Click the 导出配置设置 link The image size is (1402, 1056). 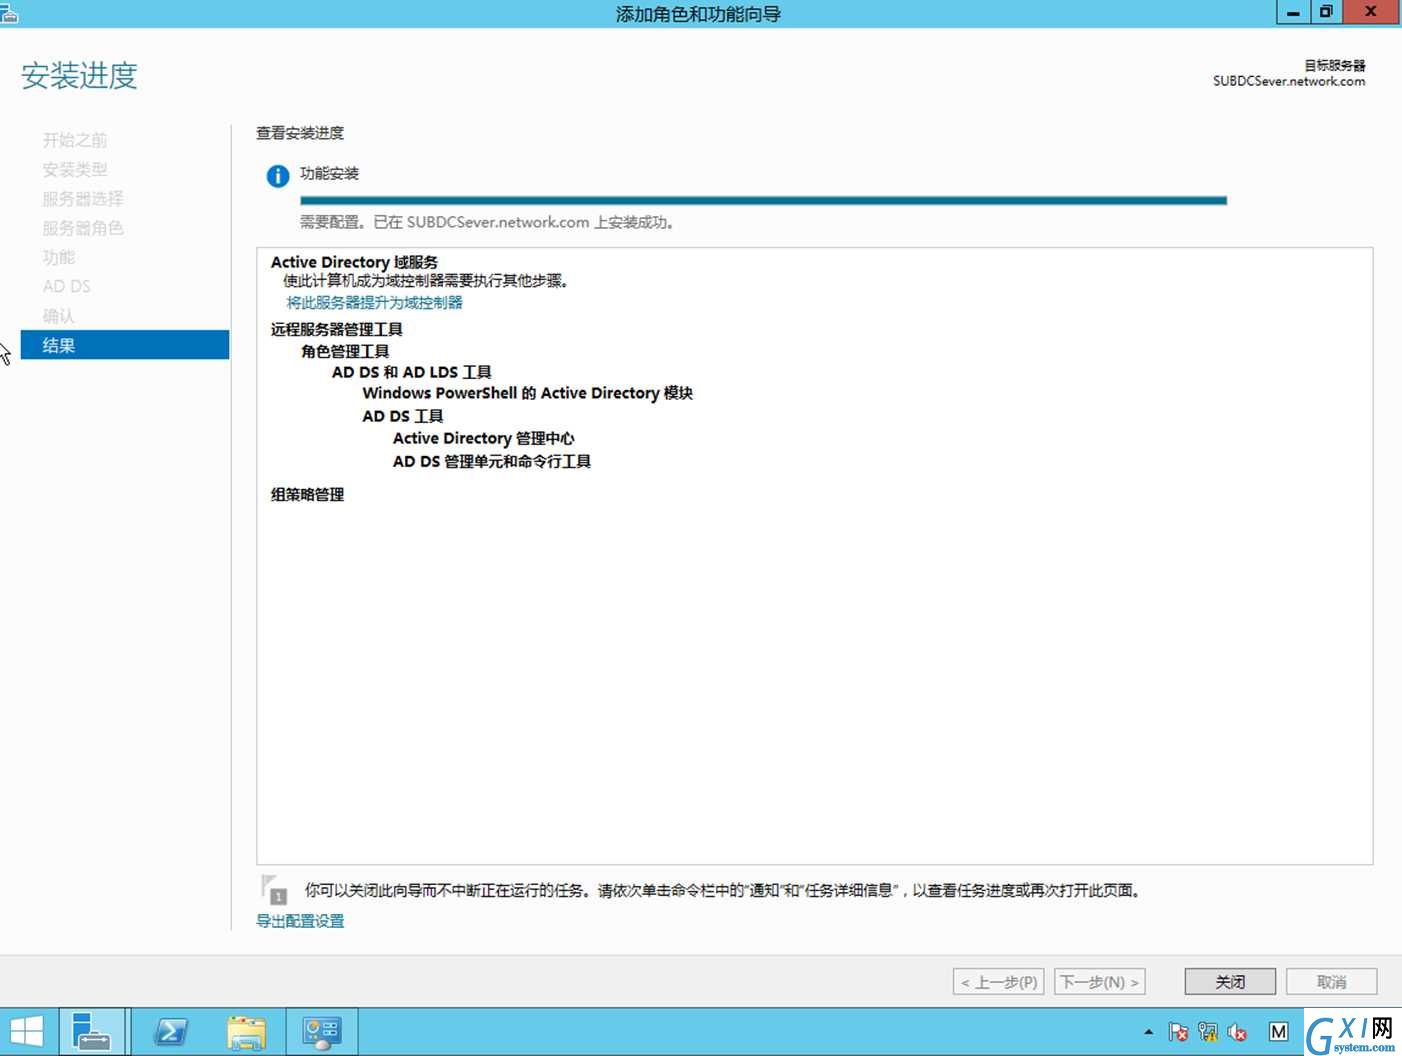coord(300,921)
